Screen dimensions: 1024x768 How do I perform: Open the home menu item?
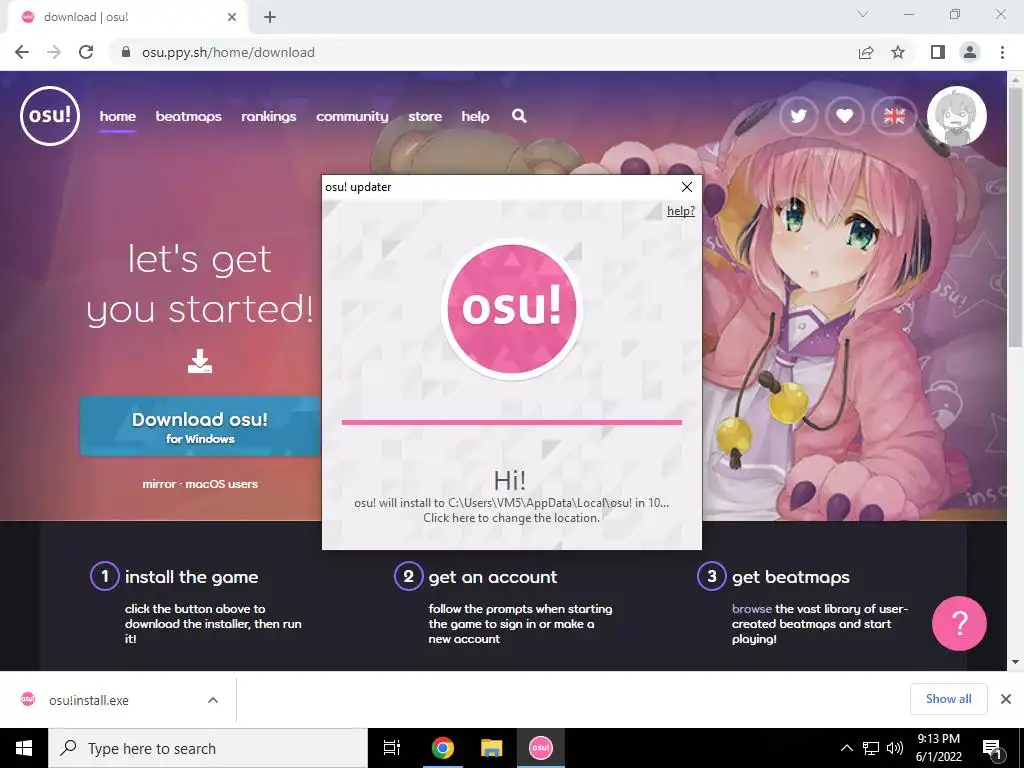118,116
